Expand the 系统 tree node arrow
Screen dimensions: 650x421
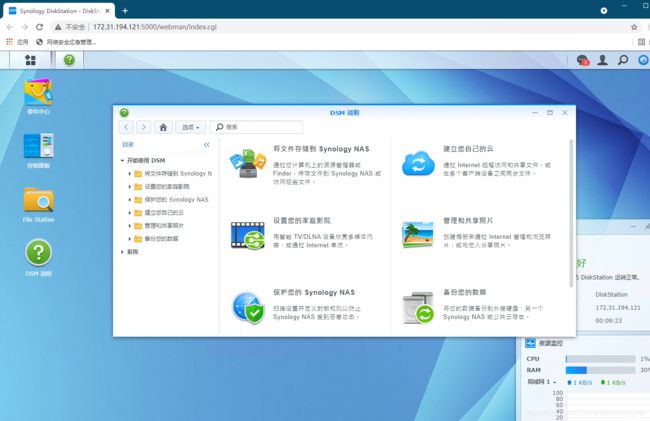pos(122,252)
